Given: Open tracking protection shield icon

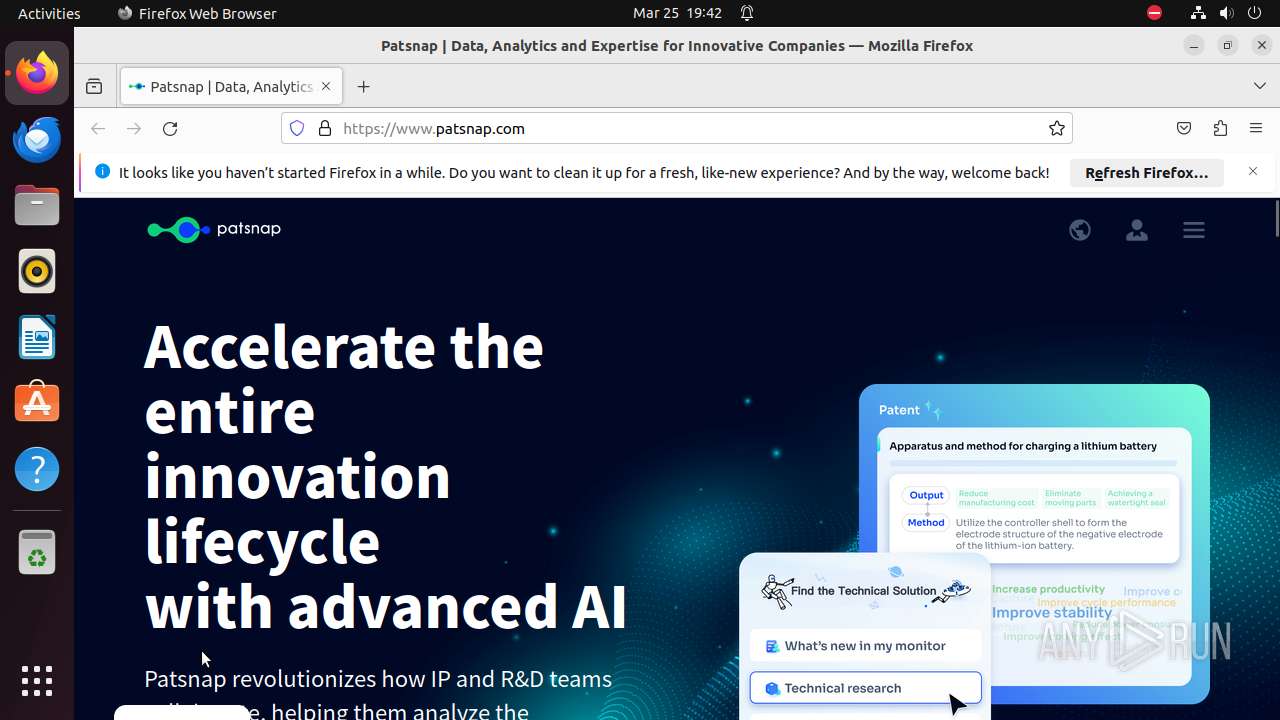Looking at the screenshot, I should click(x=297, y=128).
